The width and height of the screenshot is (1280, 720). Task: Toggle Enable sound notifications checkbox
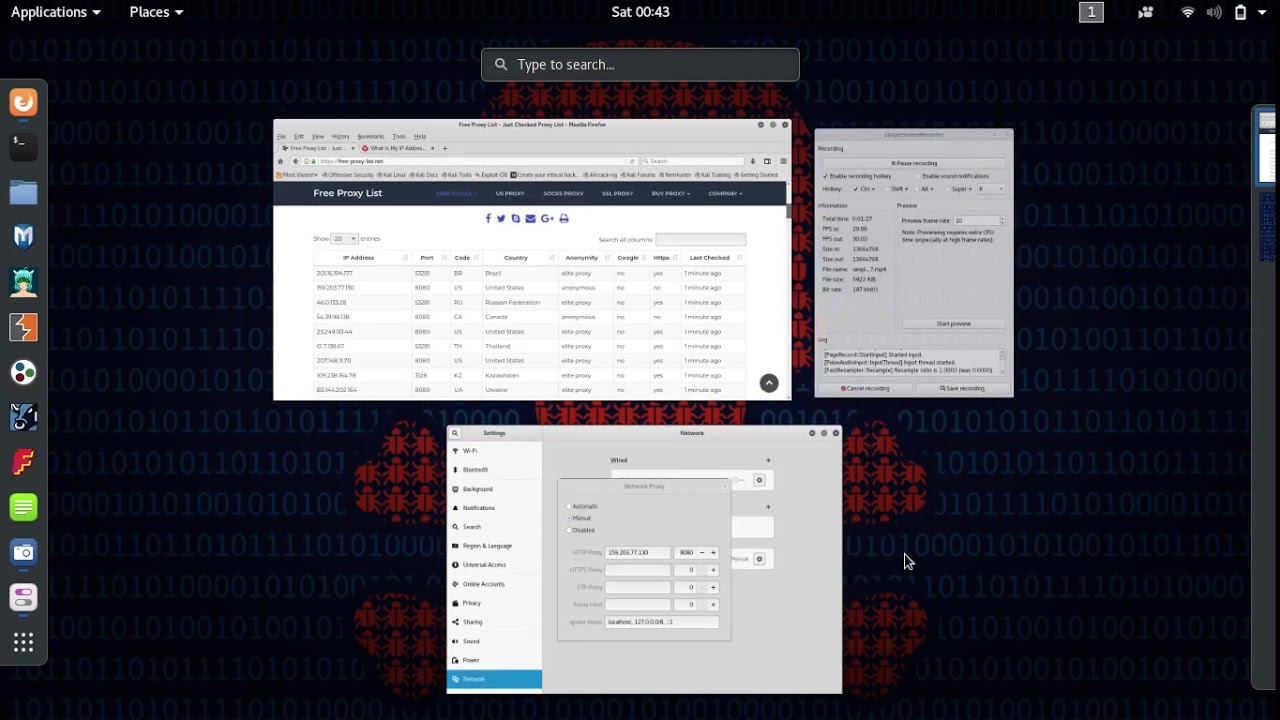[918, 176]
